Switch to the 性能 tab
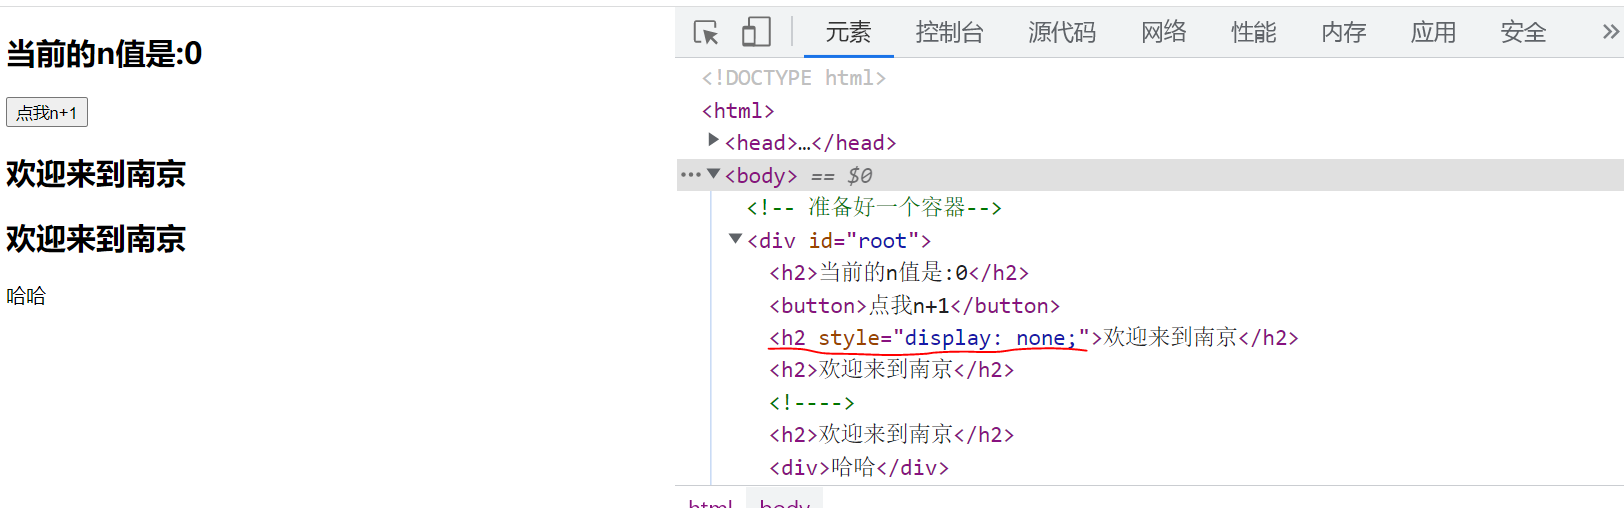 [x=1254, y=32]
